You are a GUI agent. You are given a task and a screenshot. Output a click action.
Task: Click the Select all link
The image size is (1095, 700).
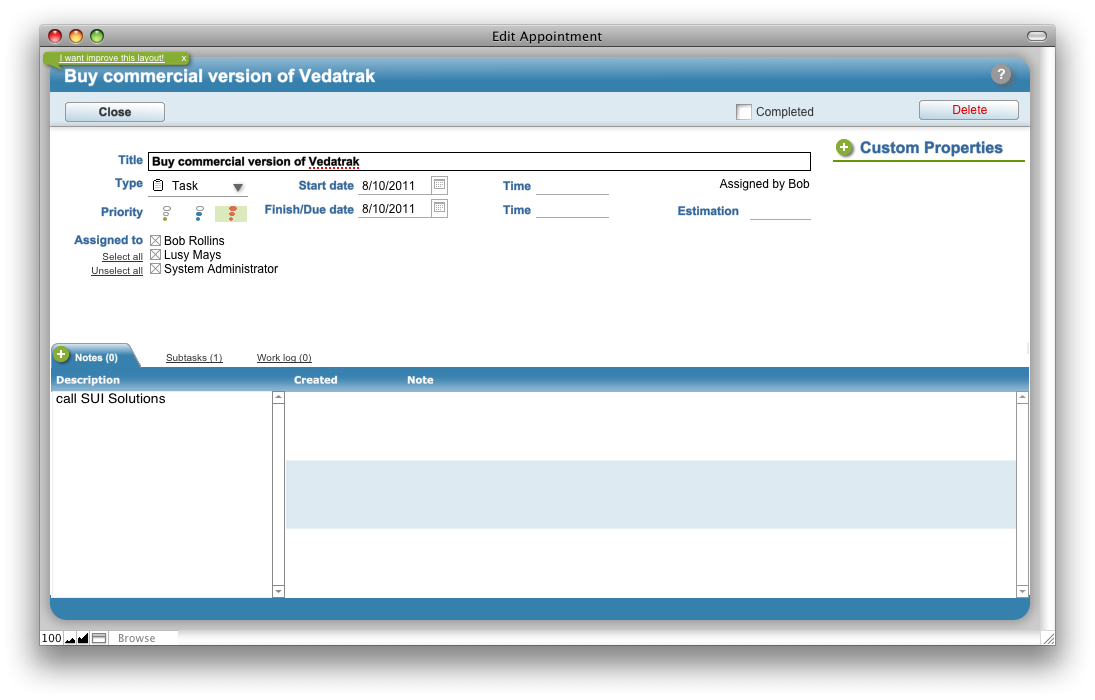point(122,257)
